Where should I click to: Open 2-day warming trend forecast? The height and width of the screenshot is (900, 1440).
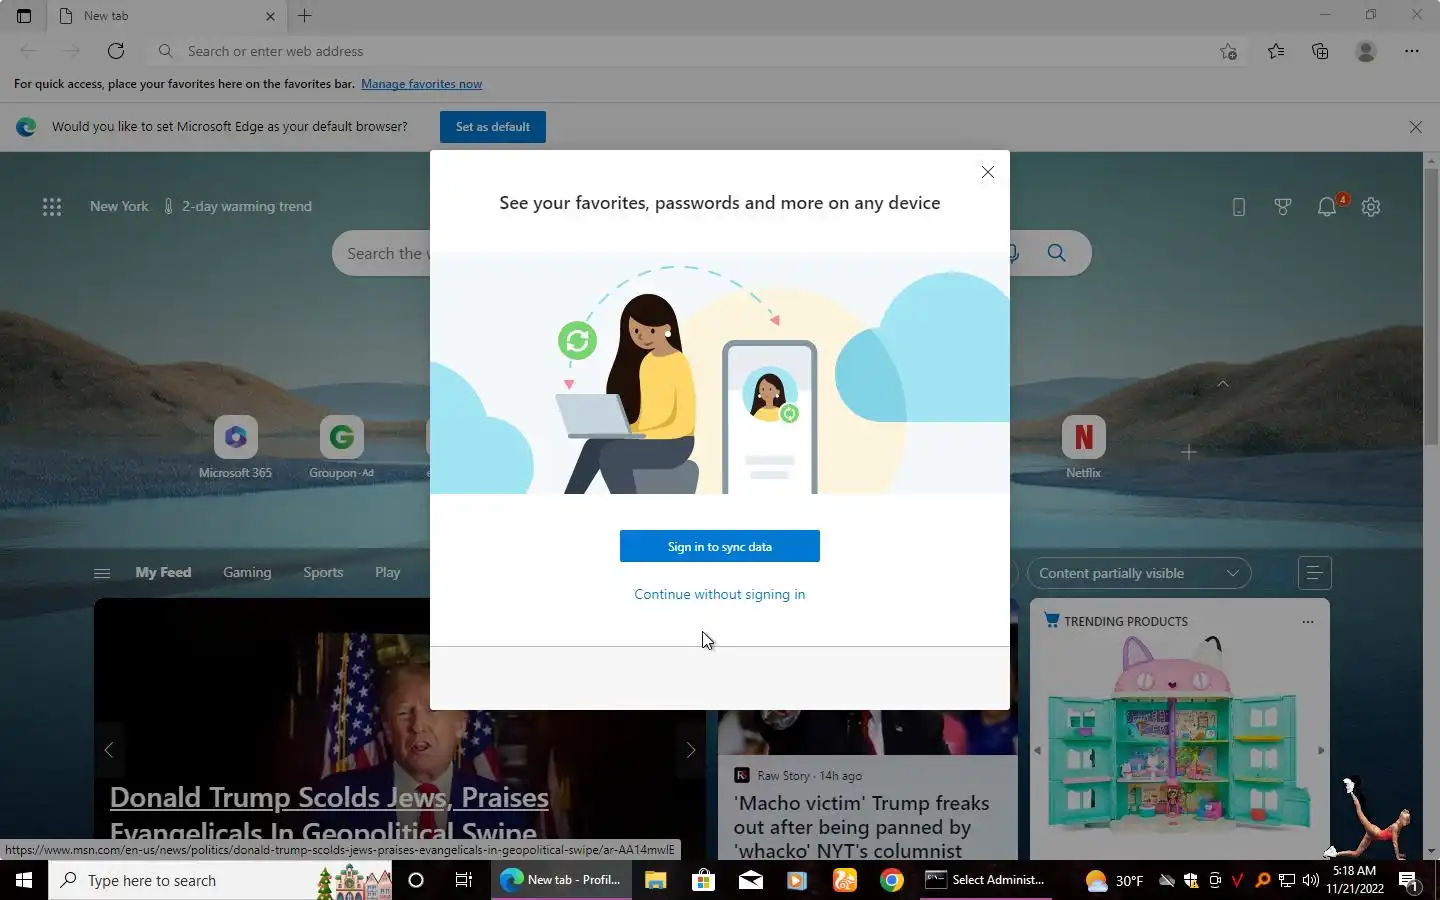[238, 206]
